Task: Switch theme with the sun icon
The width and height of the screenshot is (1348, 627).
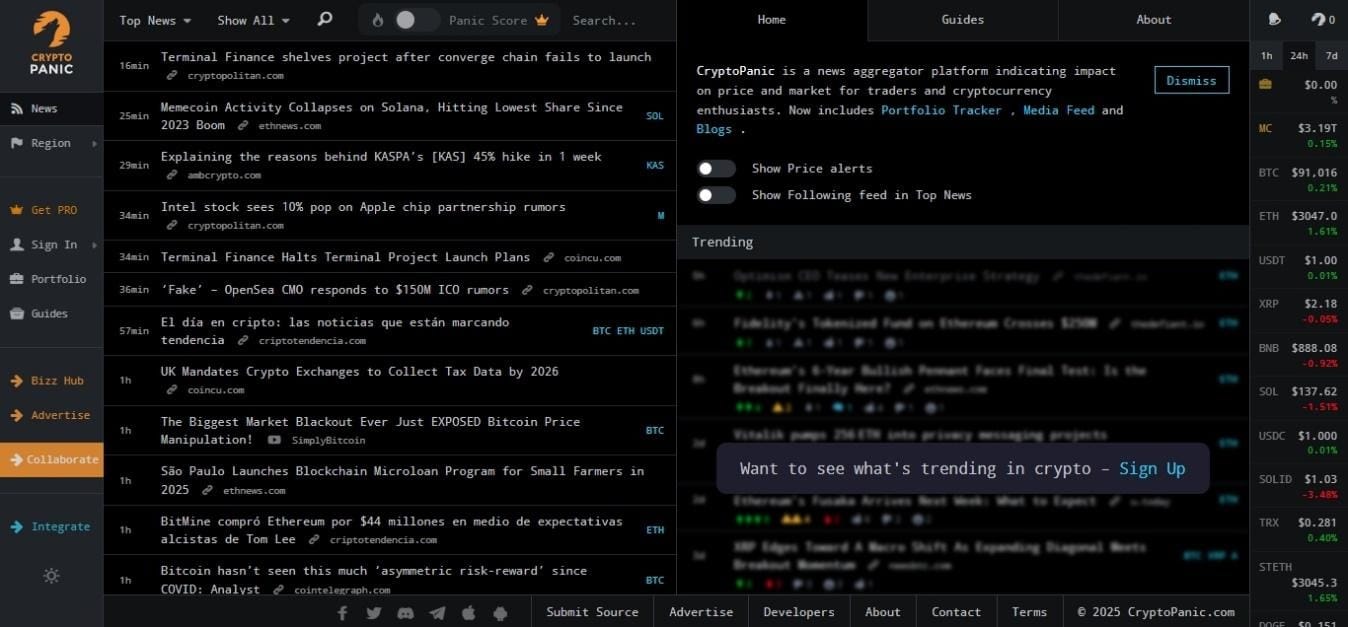Action: click(x=51, y=575)
